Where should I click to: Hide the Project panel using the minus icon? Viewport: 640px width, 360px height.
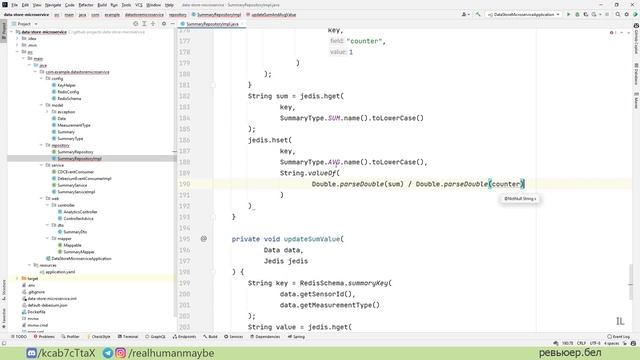tap(172, 24)
